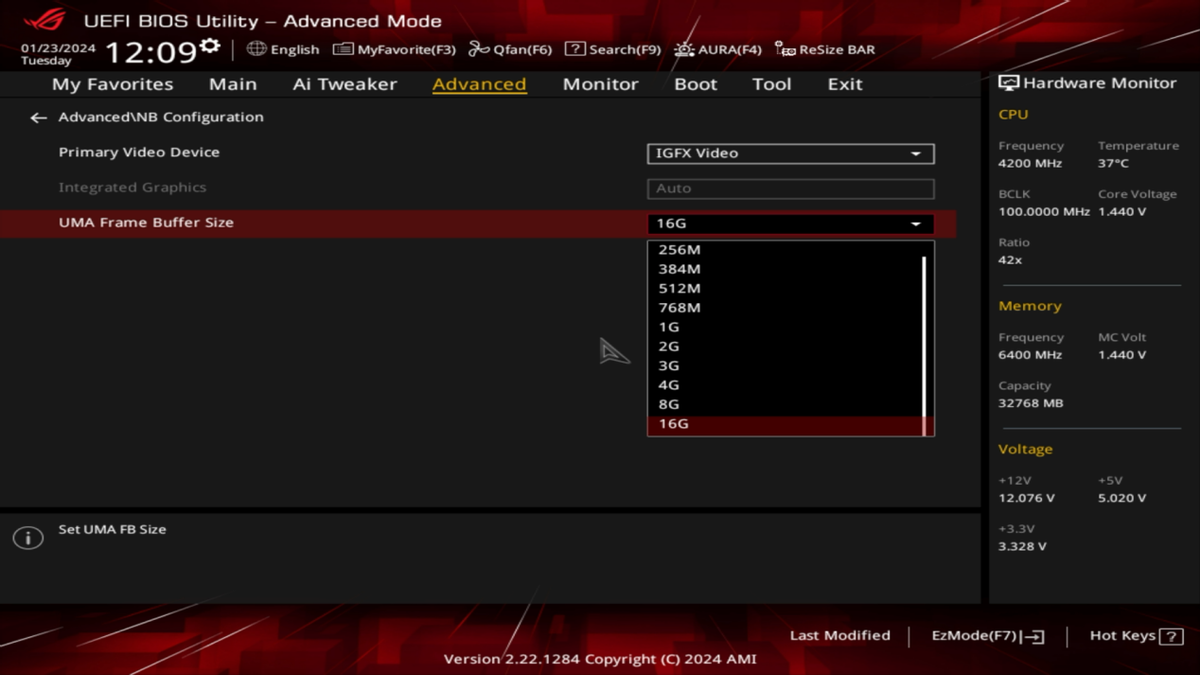
Task: Open the Monitor tab
Action: (x=600, y=84)
